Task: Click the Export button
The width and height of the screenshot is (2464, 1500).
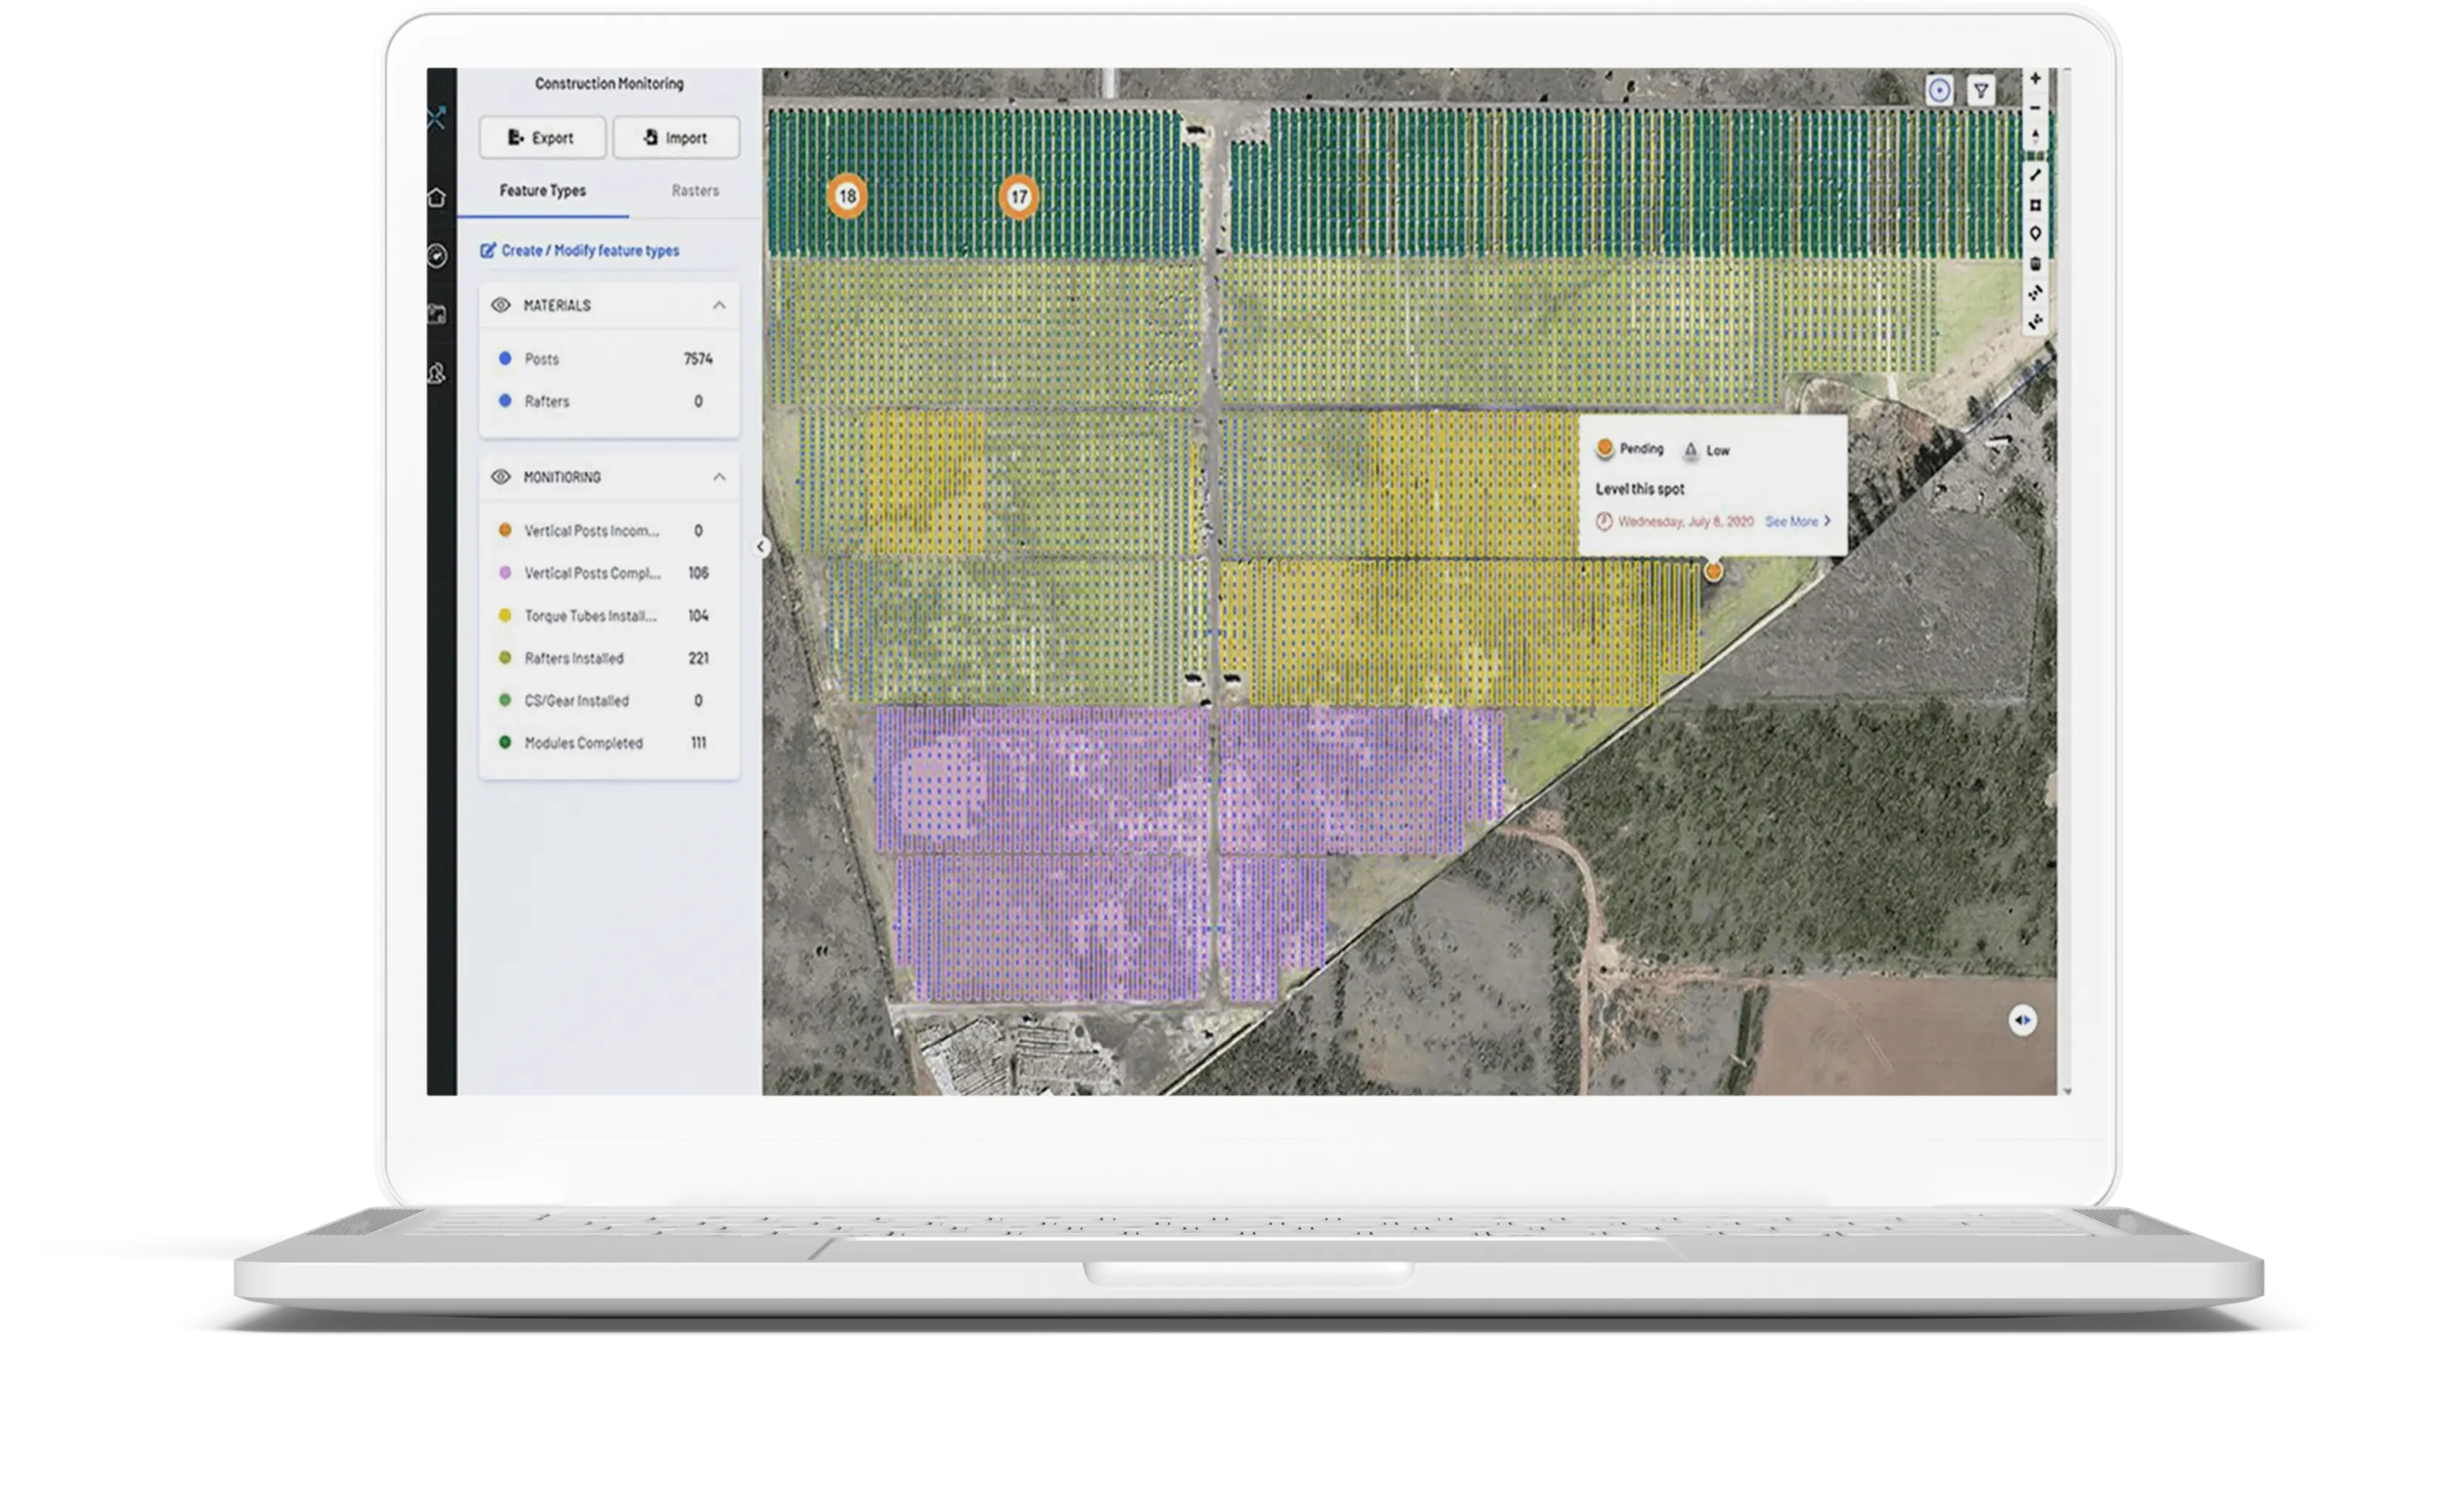Action: 542,138
